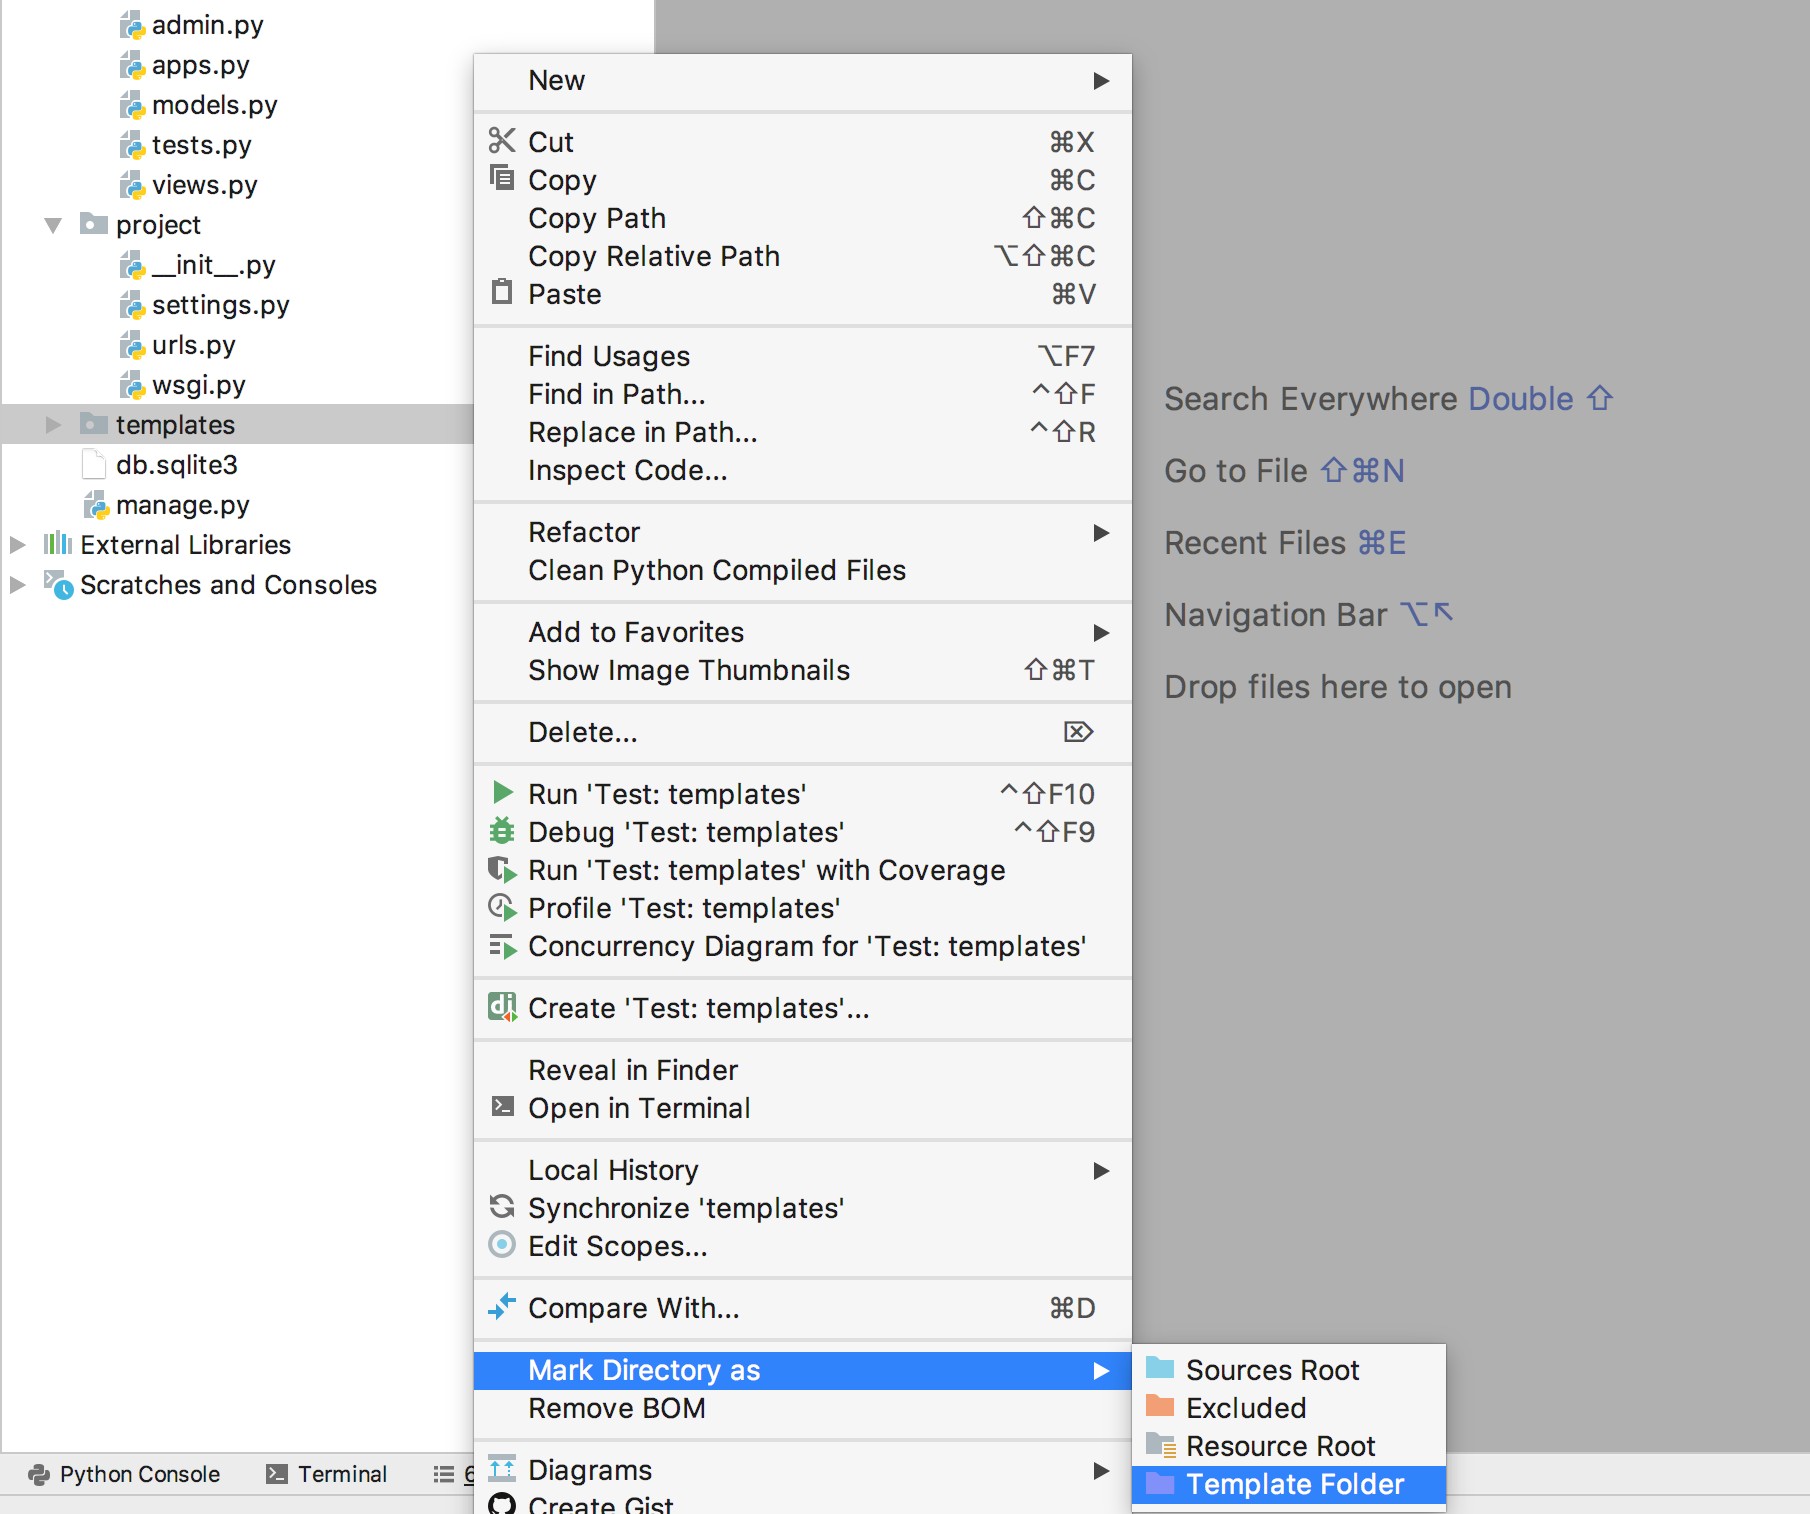Screen dimensions: 1810x1514
Task: Click the Run with Coverage icon
Action: [x=502, y=869]
